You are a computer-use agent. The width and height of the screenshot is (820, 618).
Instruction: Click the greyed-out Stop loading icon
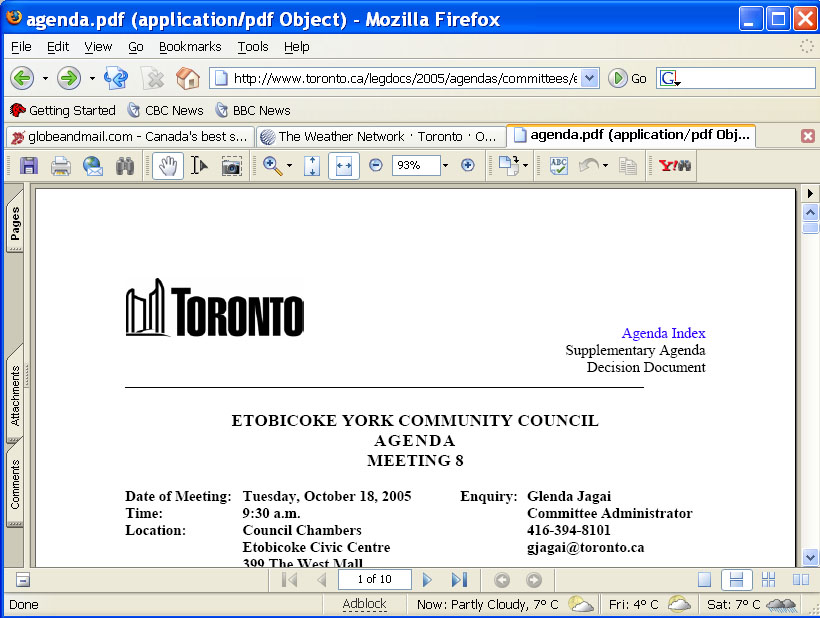click(154, 78)
